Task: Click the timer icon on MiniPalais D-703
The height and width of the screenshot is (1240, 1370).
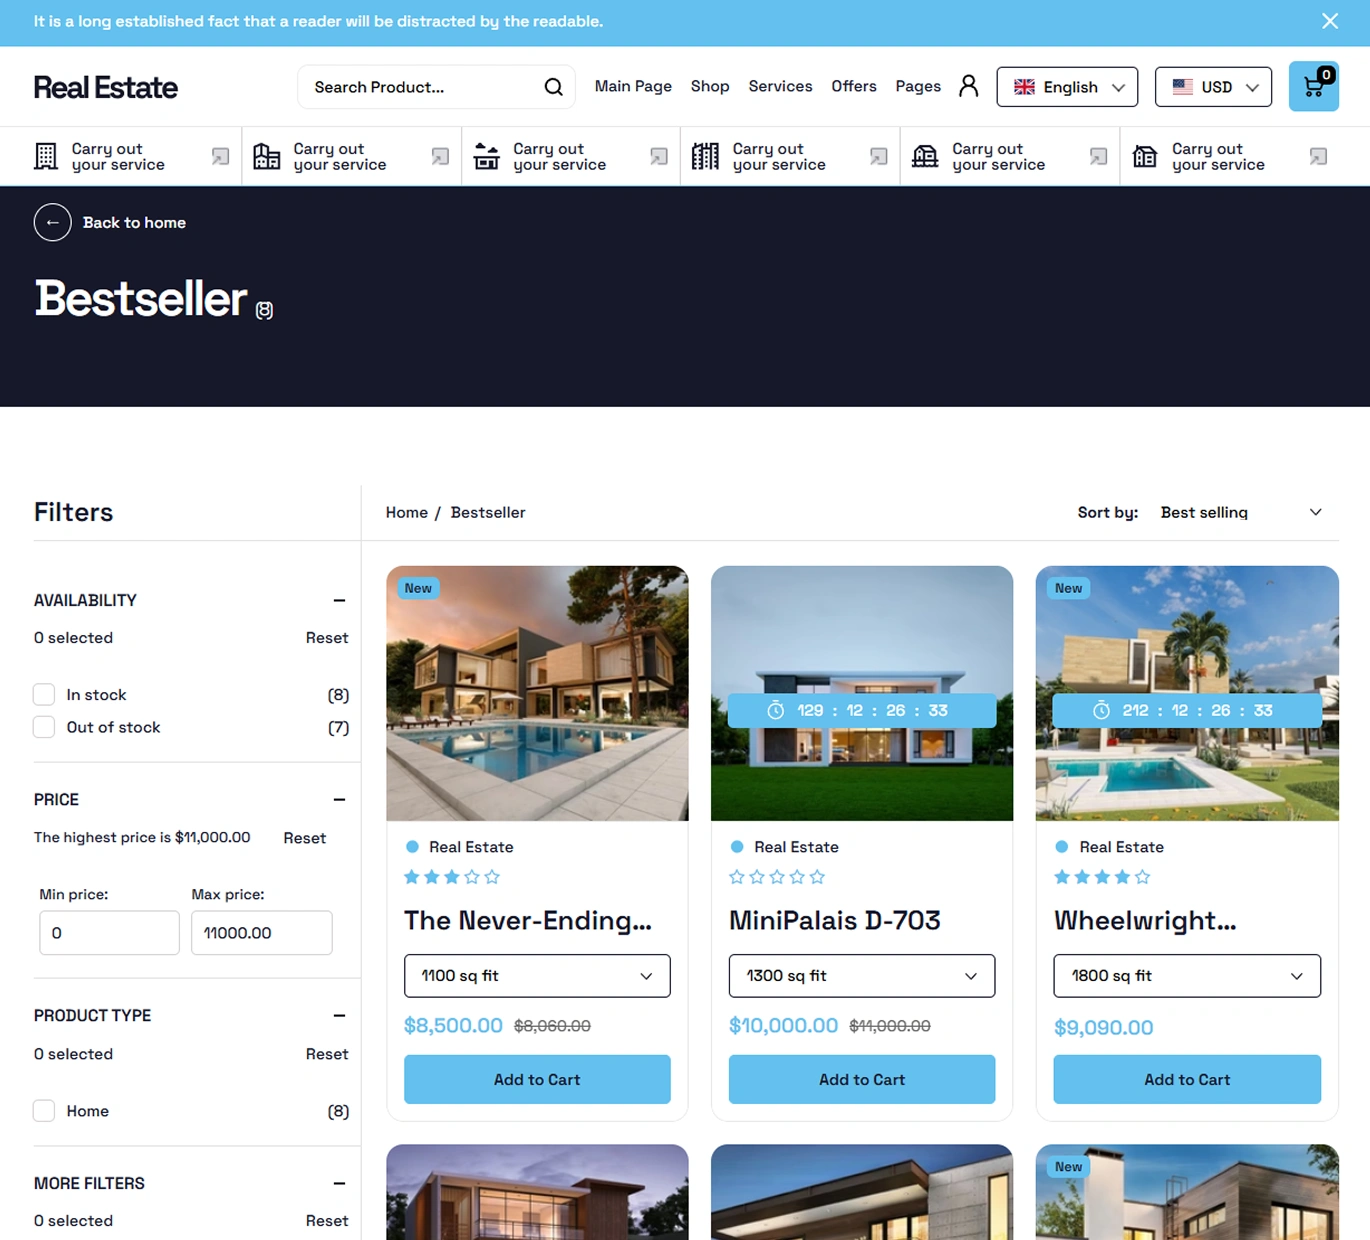Action: pos(775,710)
